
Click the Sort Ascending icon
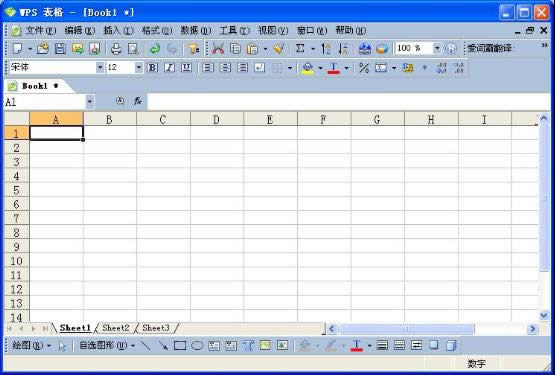point(326,49)
